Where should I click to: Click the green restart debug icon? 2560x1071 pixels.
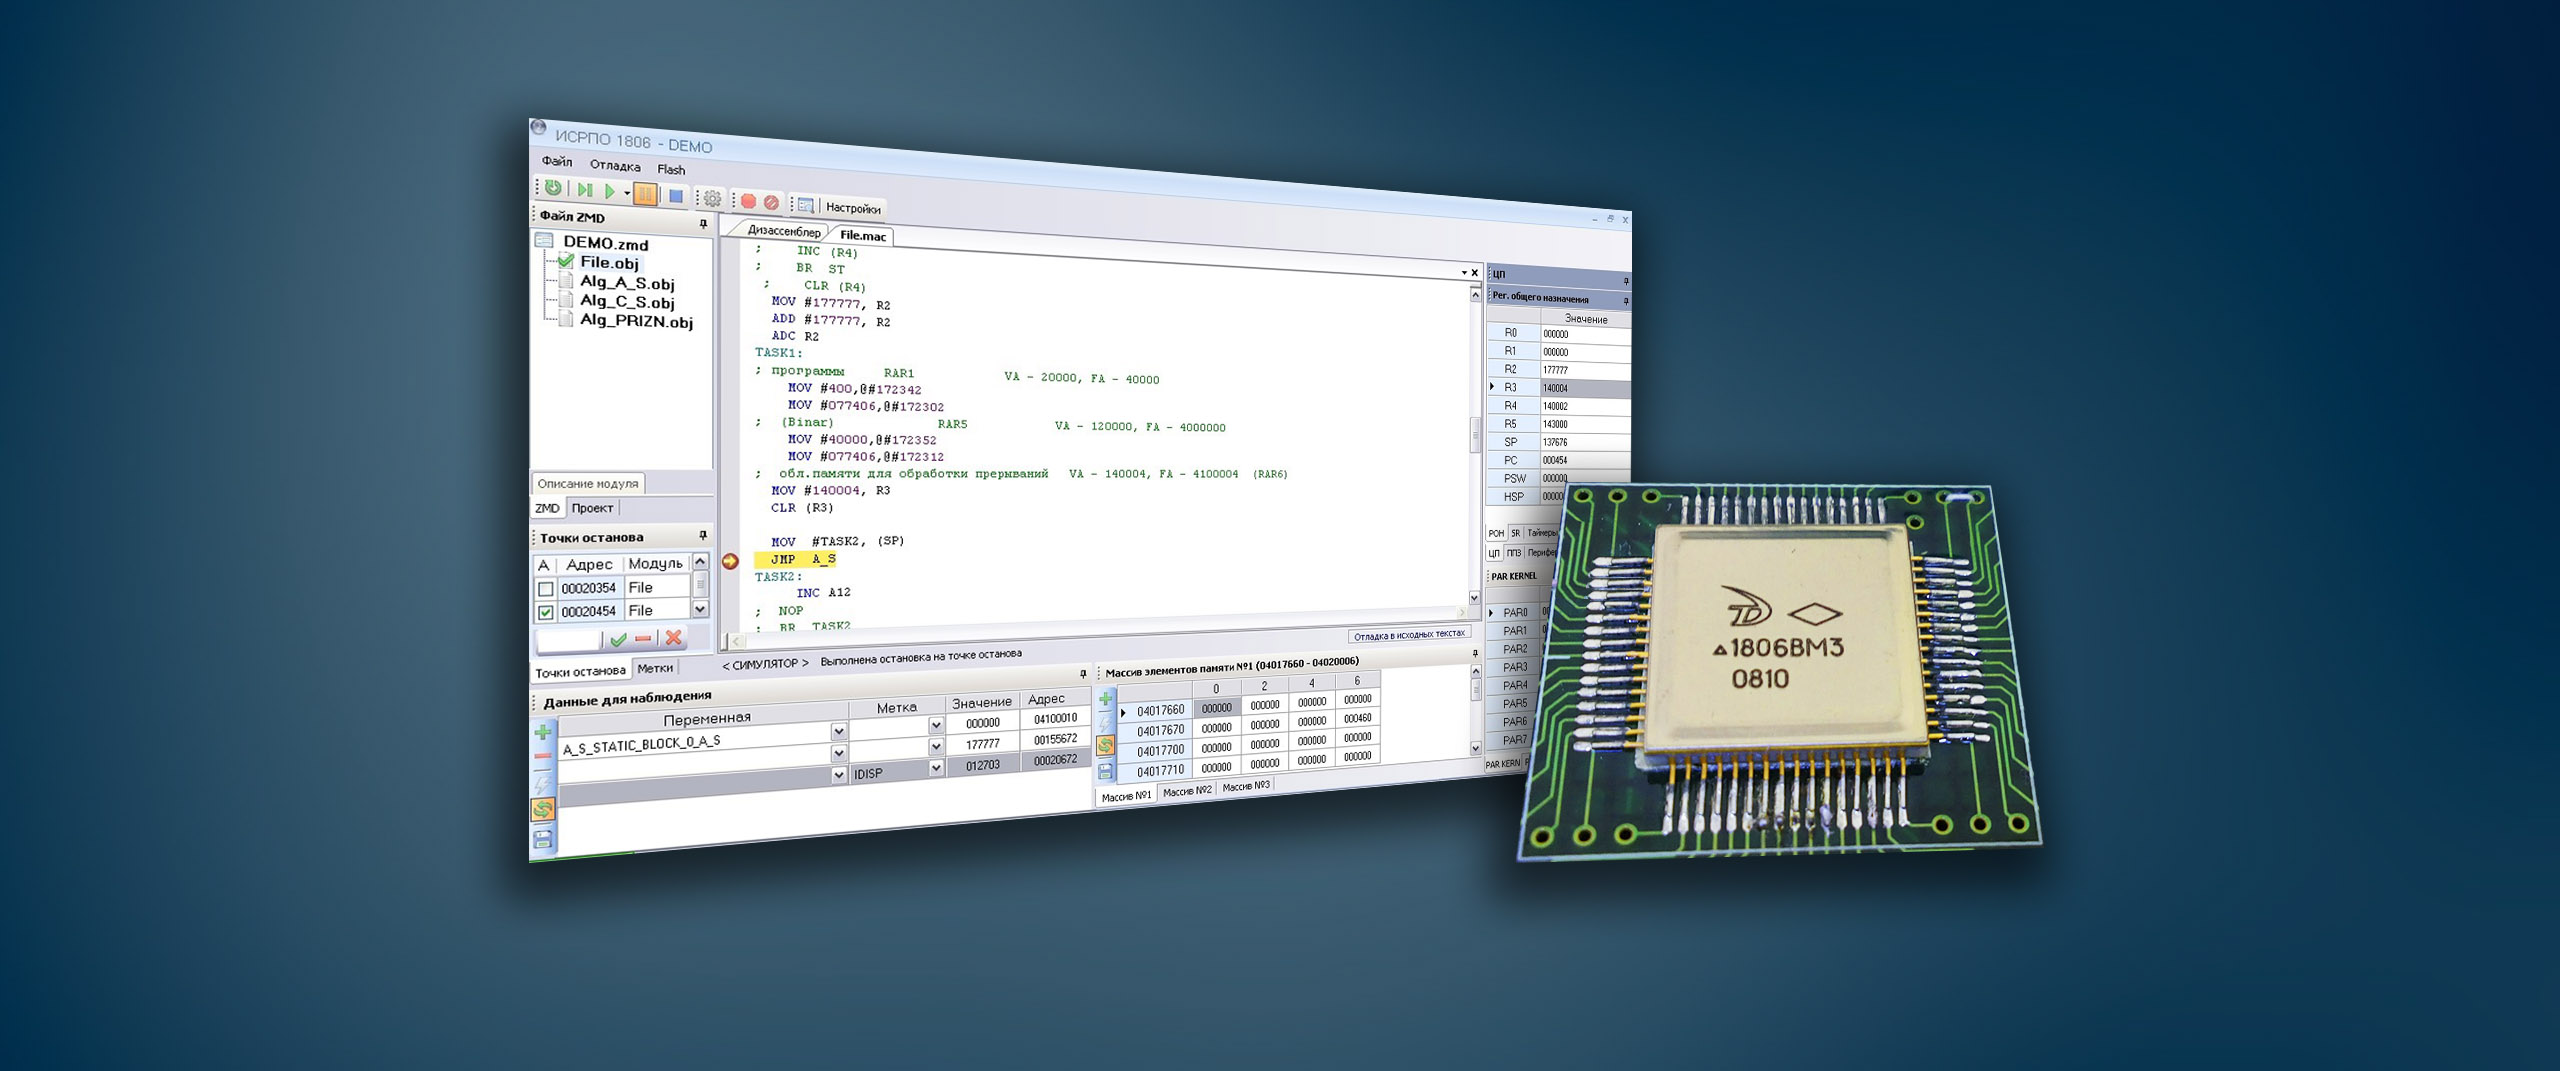pyautogui.click(x=553, y=187)
